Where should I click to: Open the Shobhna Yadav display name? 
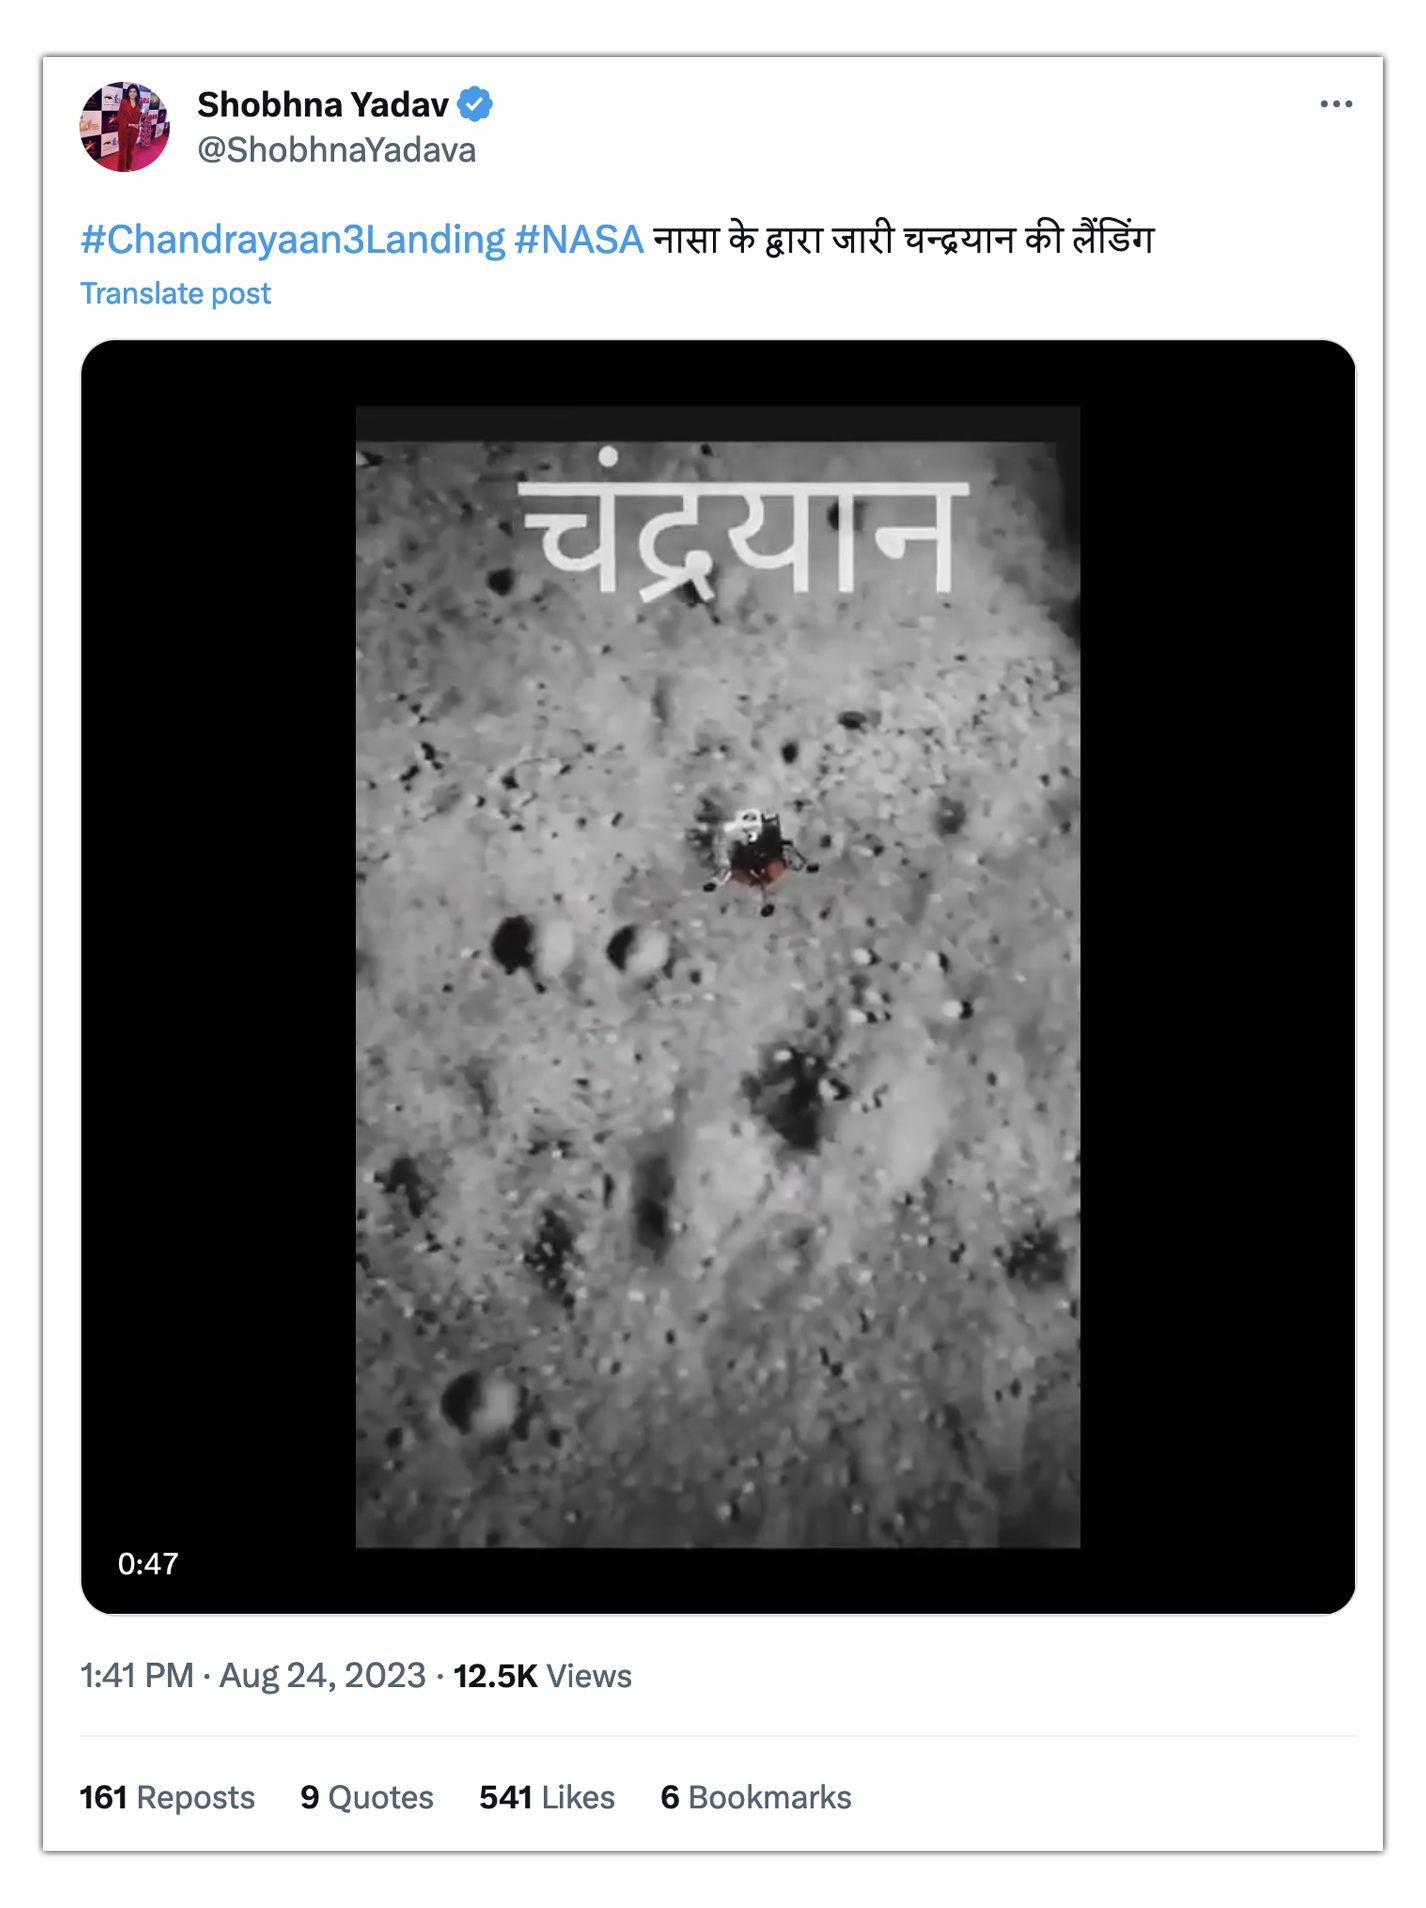323,104
